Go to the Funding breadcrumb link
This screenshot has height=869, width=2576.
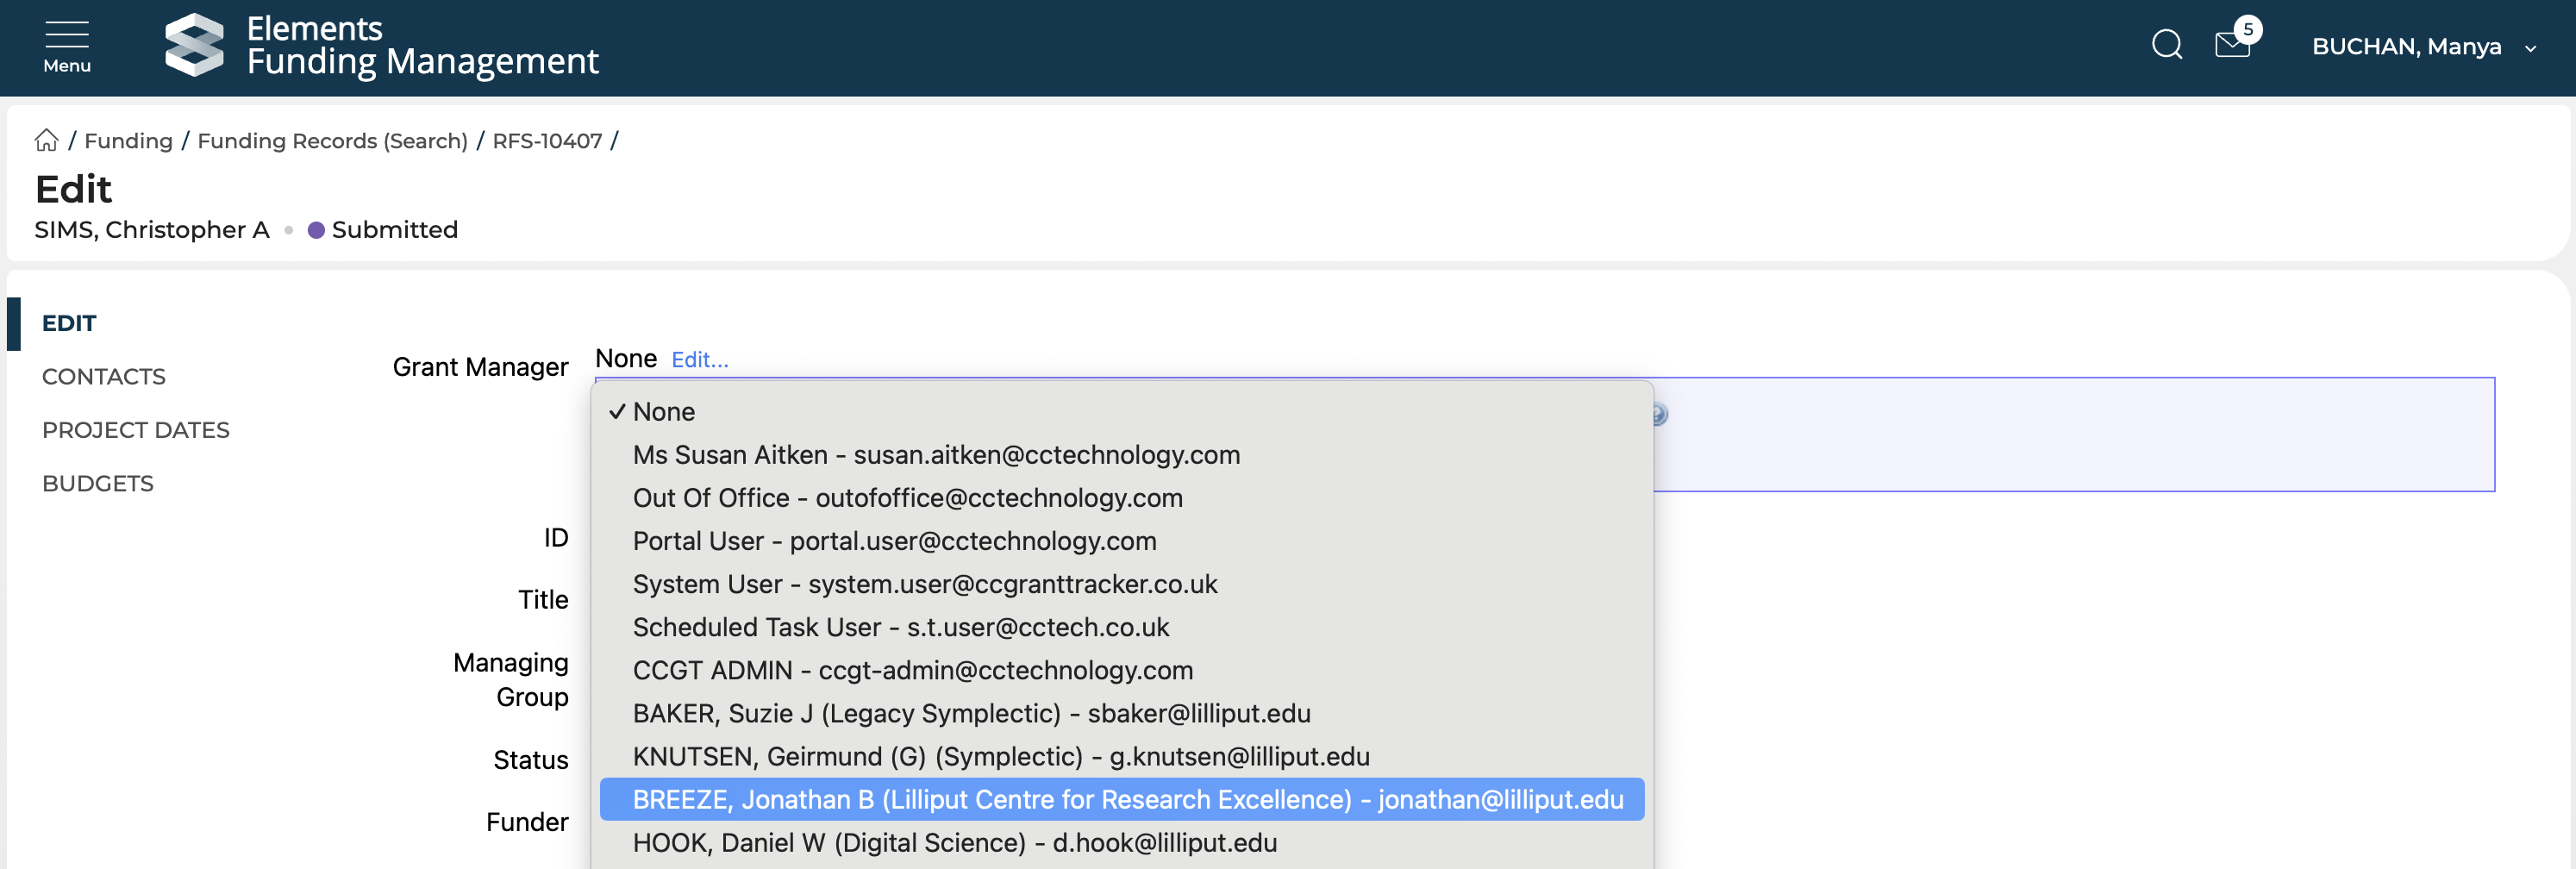coord(128,141)
